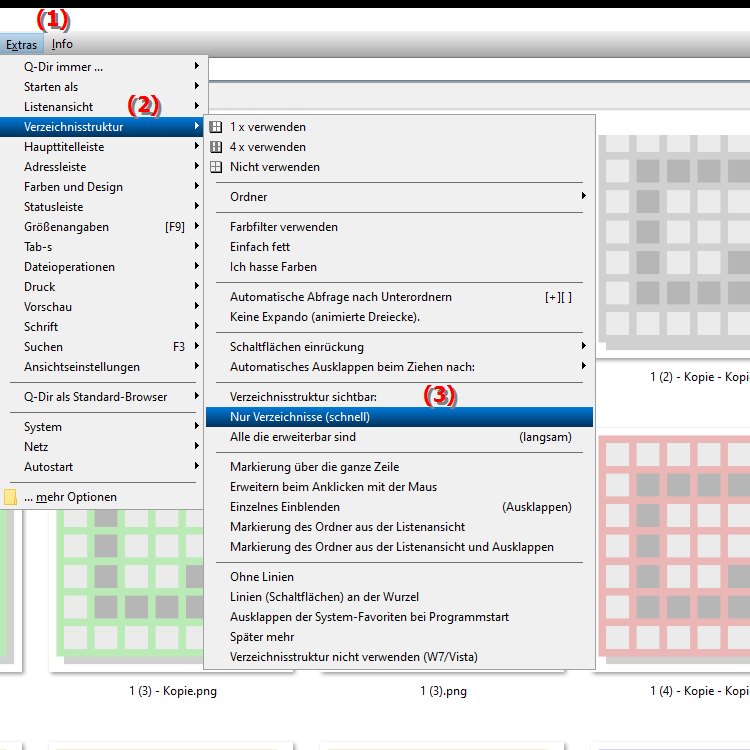The image size is (750, 750).
Task: Click the '4 x verwenden' grid icon
Action: coord(216,147)
